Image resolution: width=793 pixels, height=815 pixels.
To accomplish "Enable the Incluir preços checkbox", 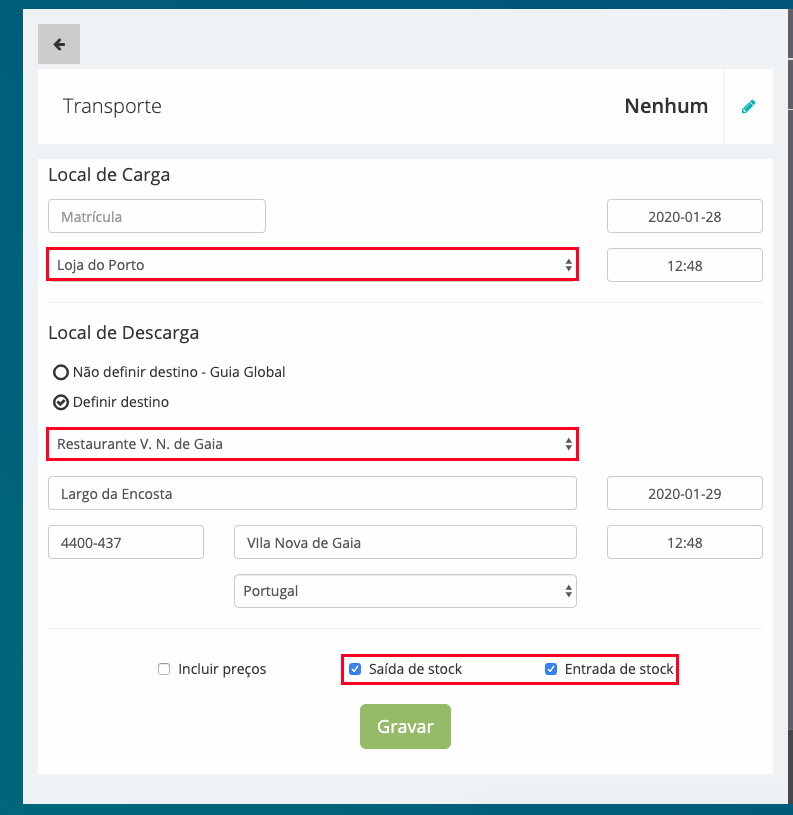I will coord(165,669).
